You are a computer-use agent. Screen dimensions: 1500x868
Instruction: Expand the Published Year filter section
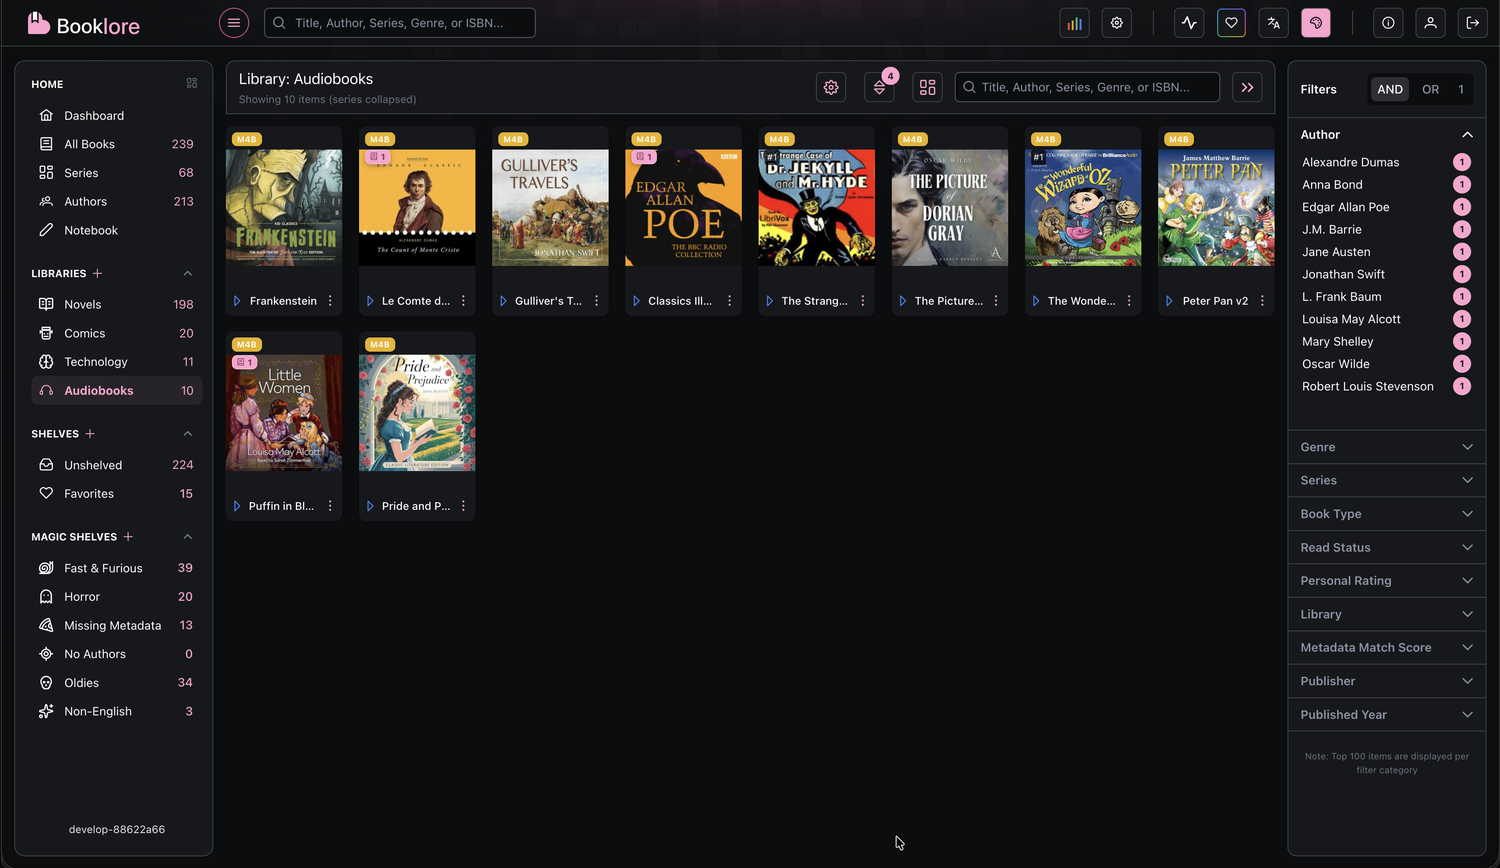[1386, 715]
